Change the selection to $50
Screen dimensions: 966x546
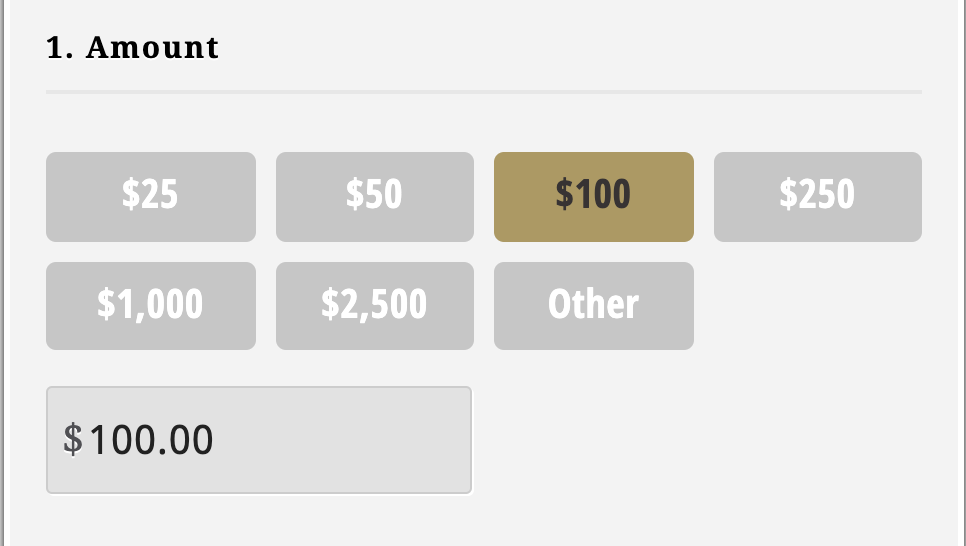tap(374, 196)
